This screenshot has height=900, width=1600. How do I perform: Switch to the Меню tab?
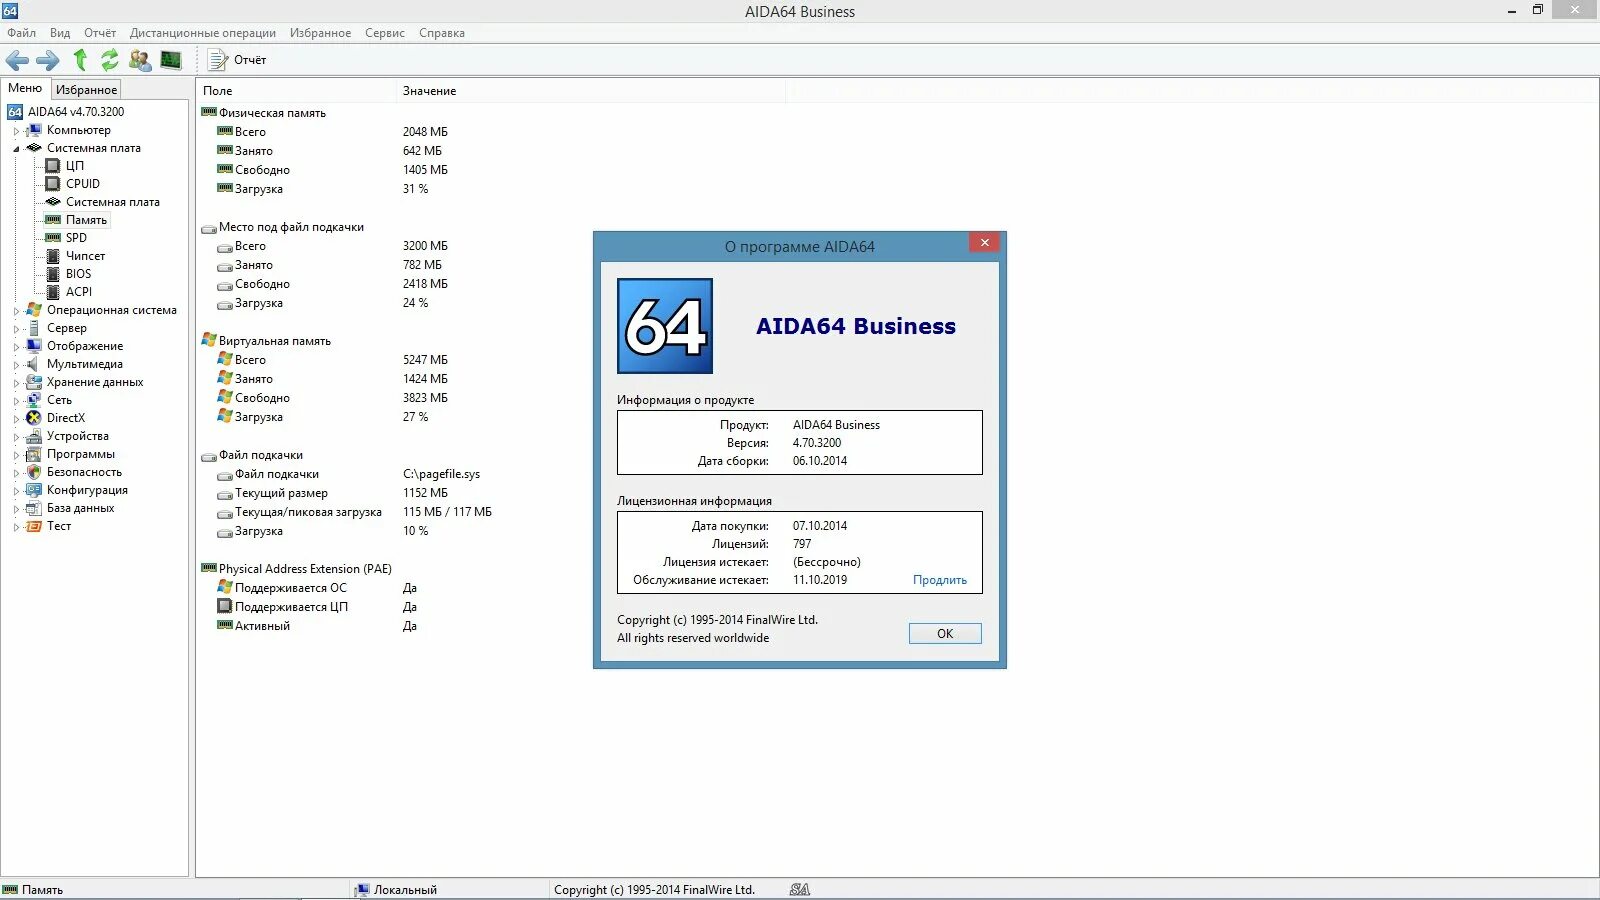coord(25,88)
